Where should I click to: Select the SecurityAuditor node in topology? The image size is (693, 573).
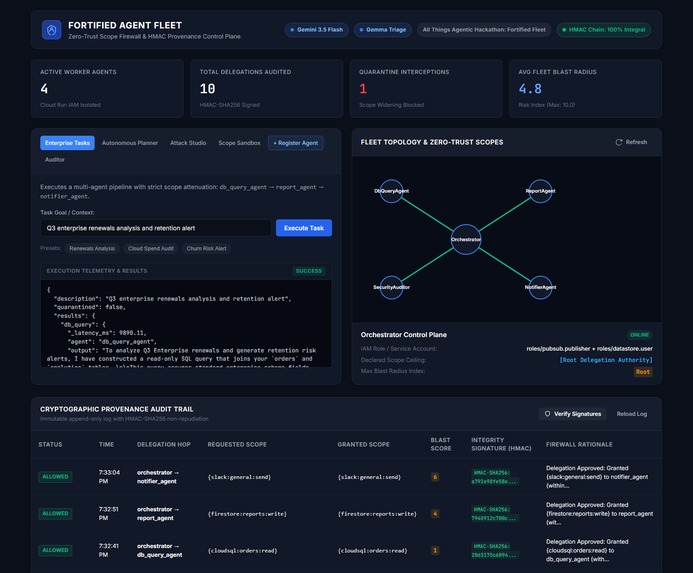coord(392,287)
